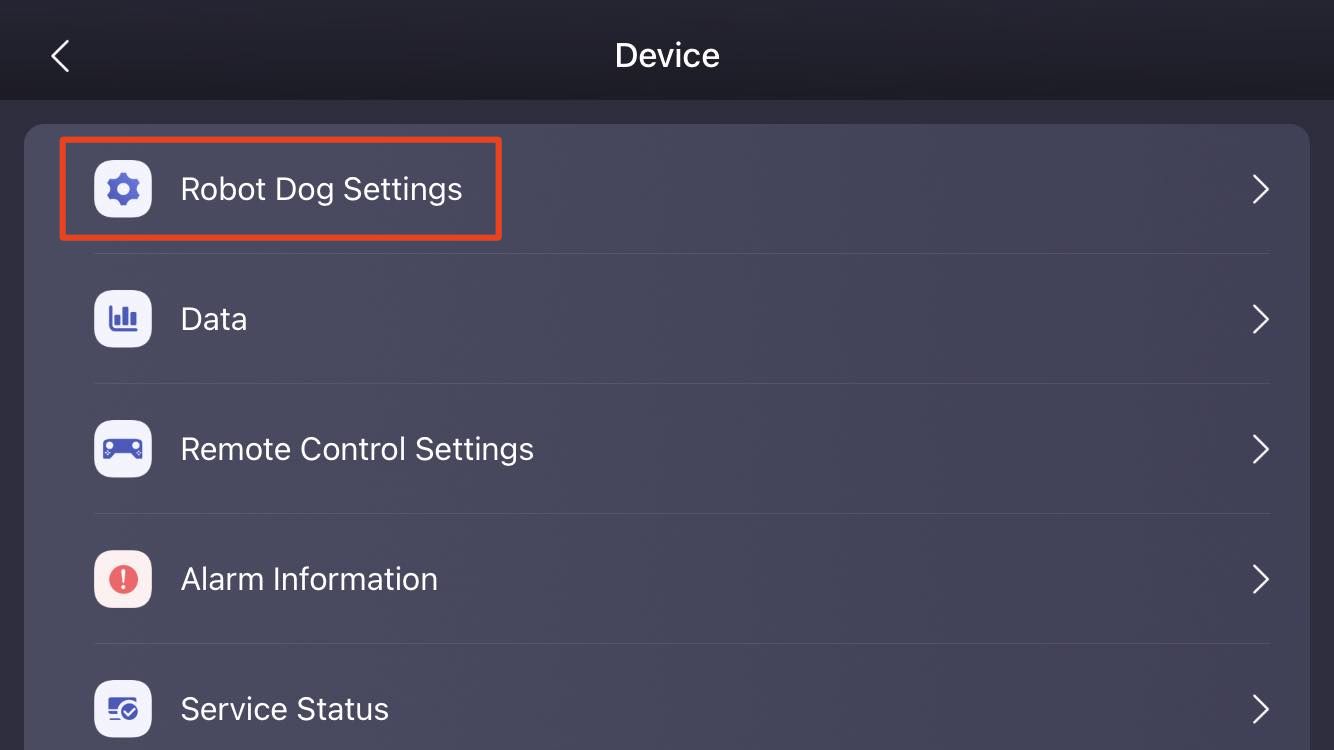Open Service Status using its right chevron

coord(1261,709)
